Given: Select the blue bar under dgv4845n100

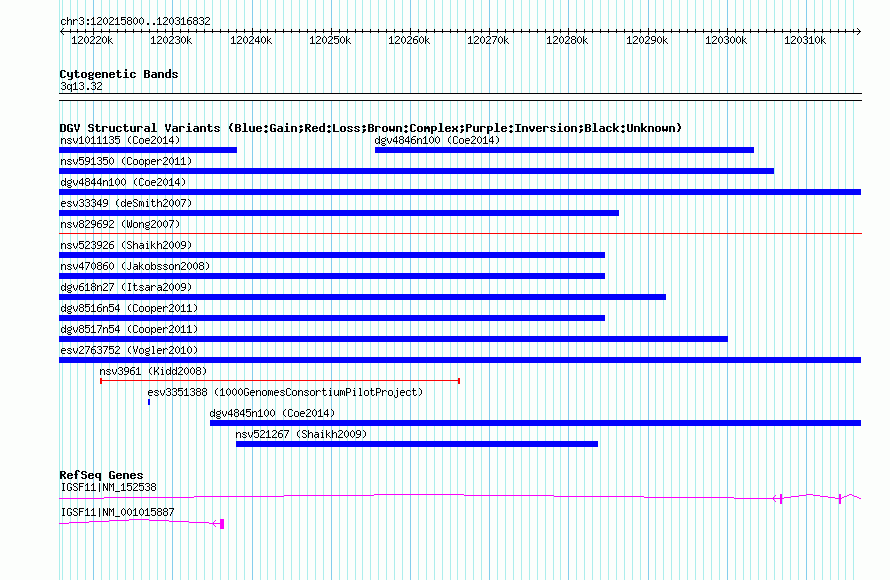Looking at the screenshot, I should (x=536, y=423).
